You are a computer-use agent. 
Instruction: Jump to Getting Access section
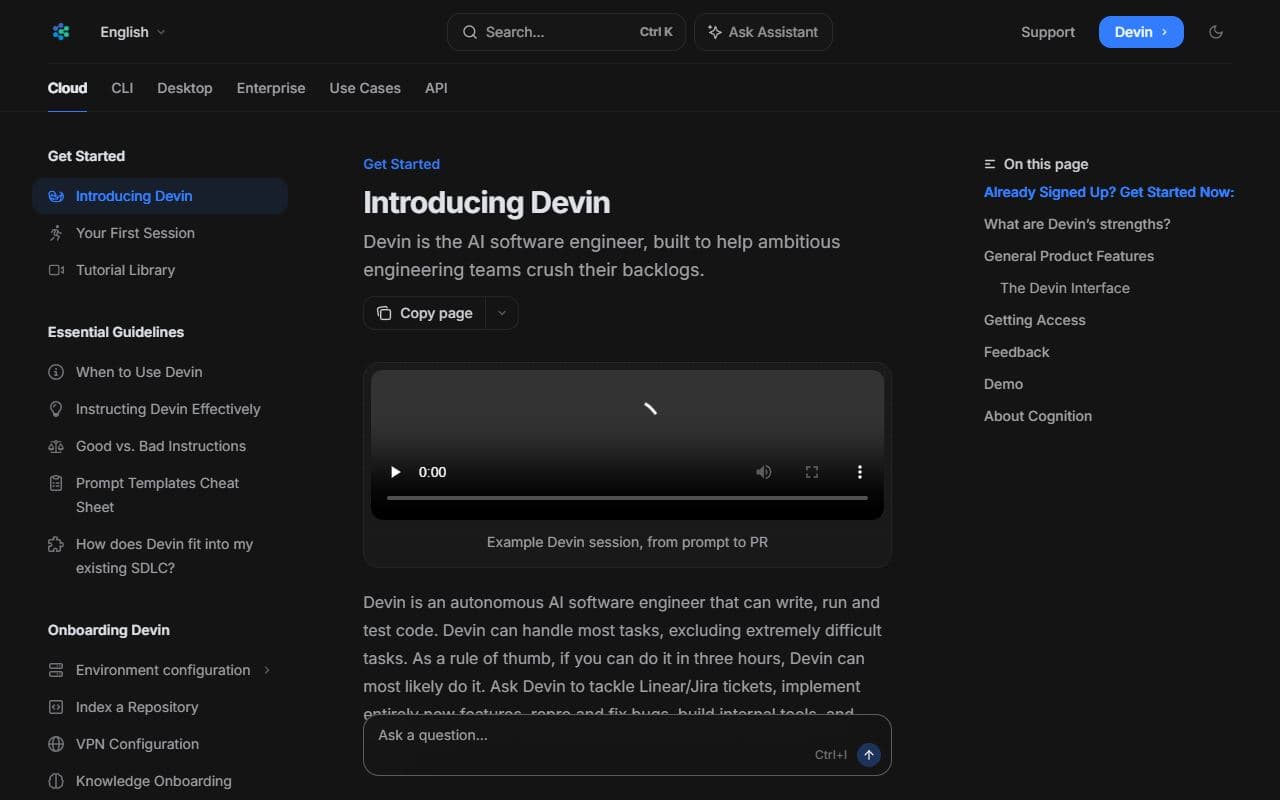click(x=1035, y=320)
